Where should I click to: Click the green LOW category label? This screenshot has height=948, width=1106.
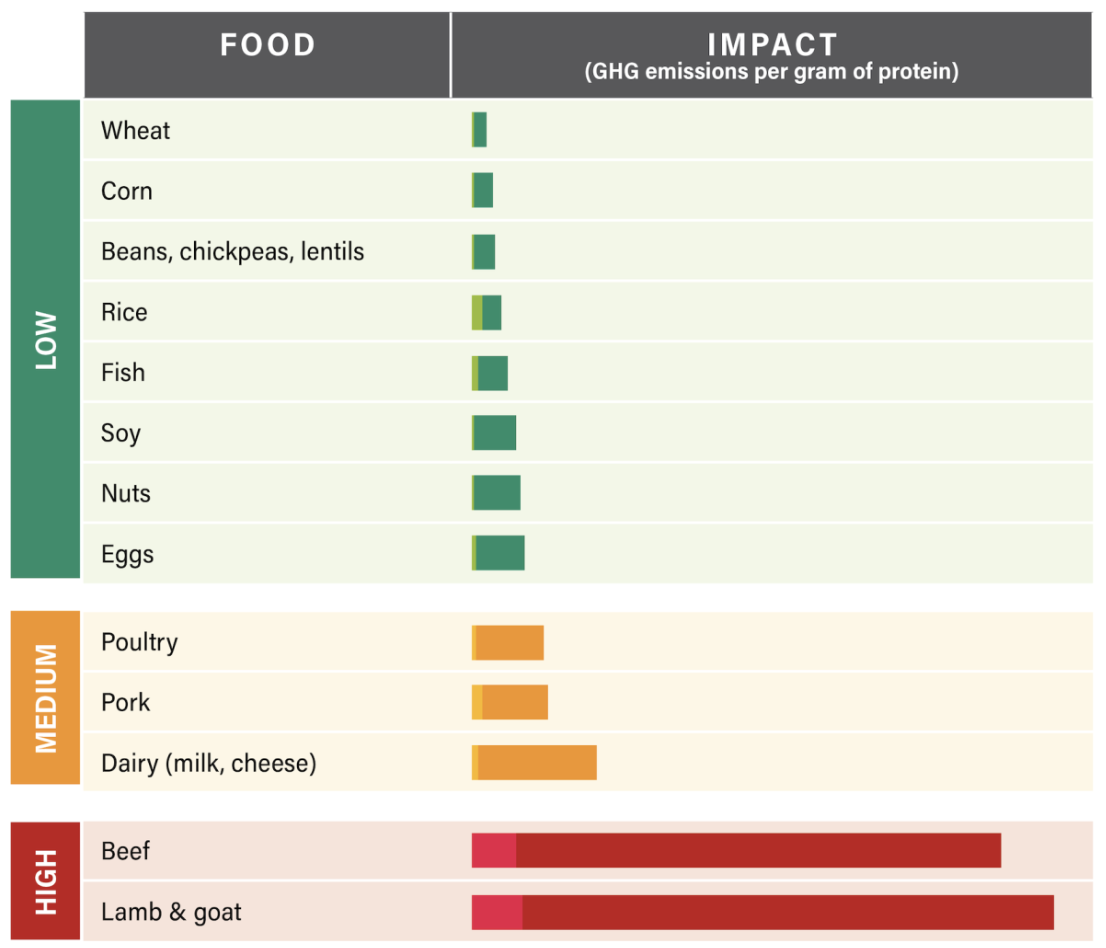pyautogui.click(x=46, y=340)
